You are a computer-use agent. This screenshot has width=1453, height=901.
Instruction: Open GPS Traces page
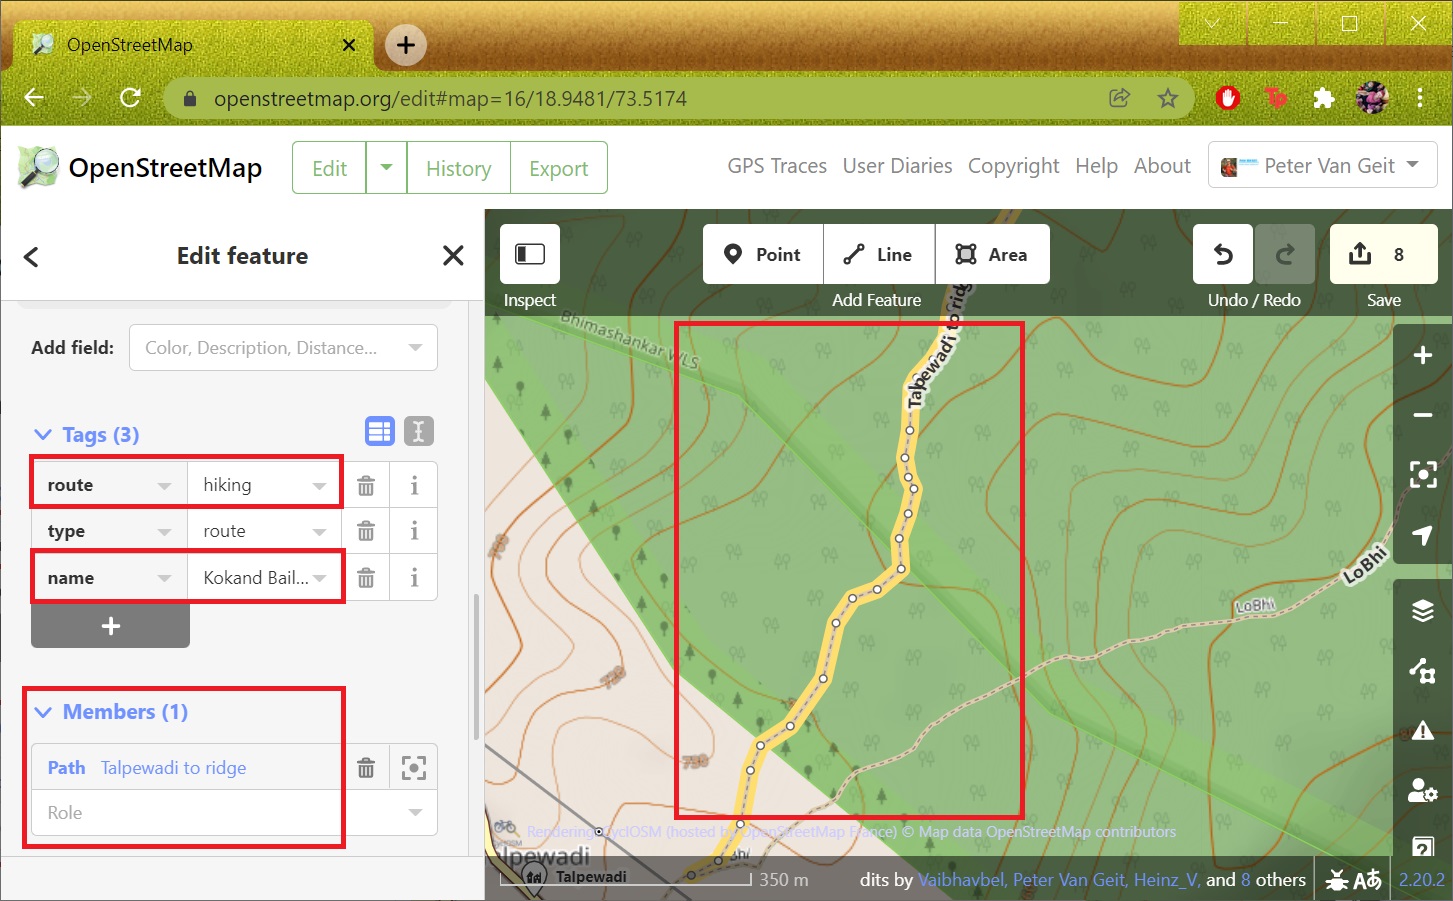(x=777, y=166)
